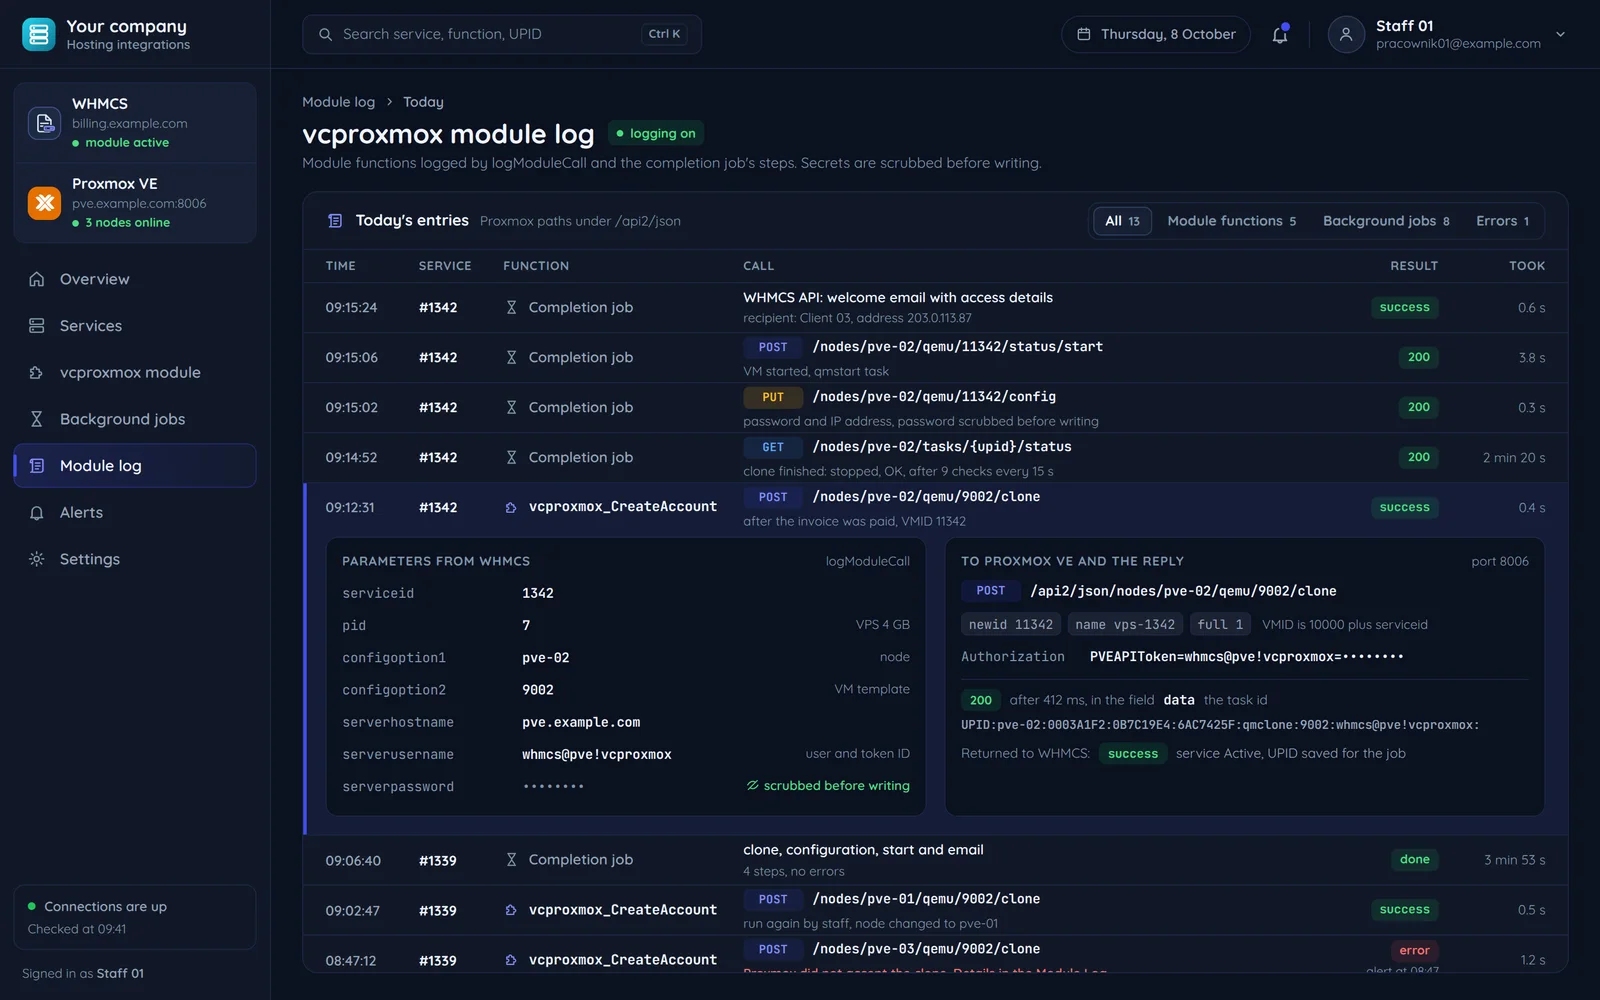Click the vcproxmox module puzzle icon
Viewport: 1600px width, 1000px height.
pyautogui.click(x=37, y=372)
